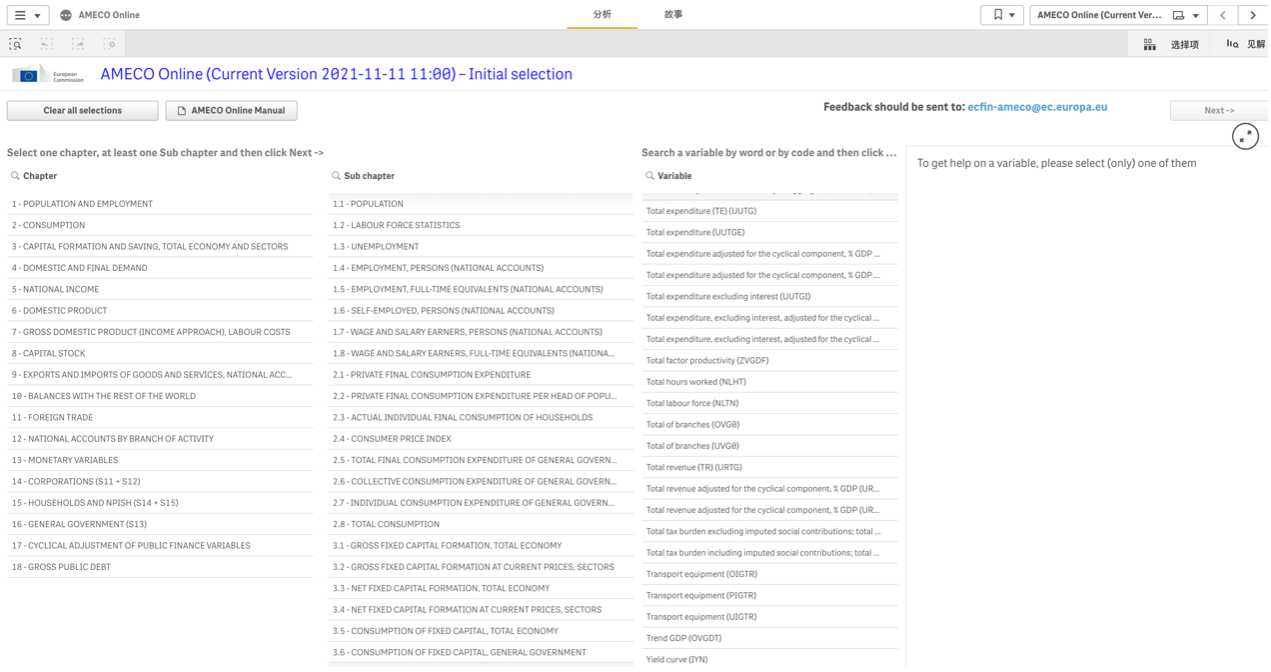Select chapter 18 - GROSS PUBLIC DEBT
This screenshot has height=672, width=1271.
coord(160,567)
